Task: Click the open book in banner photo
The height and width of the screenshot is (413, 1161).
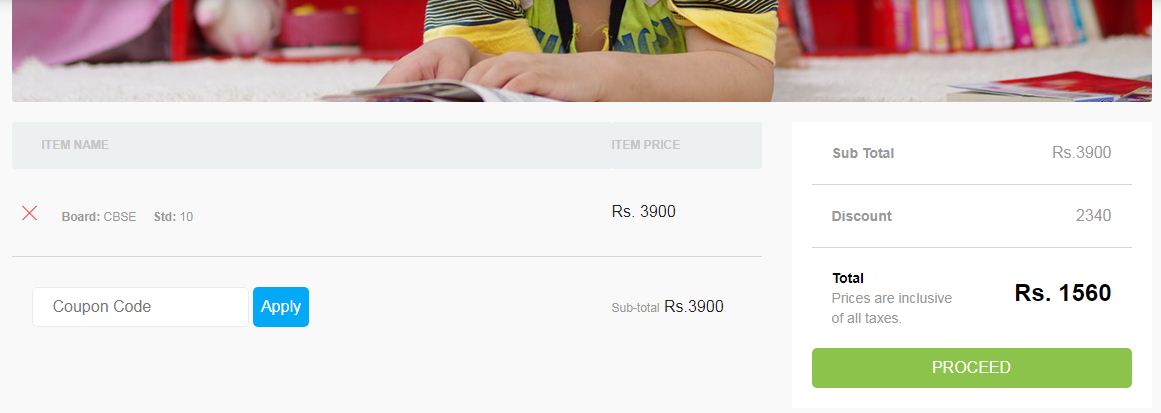Action: [x=437, y=91]
